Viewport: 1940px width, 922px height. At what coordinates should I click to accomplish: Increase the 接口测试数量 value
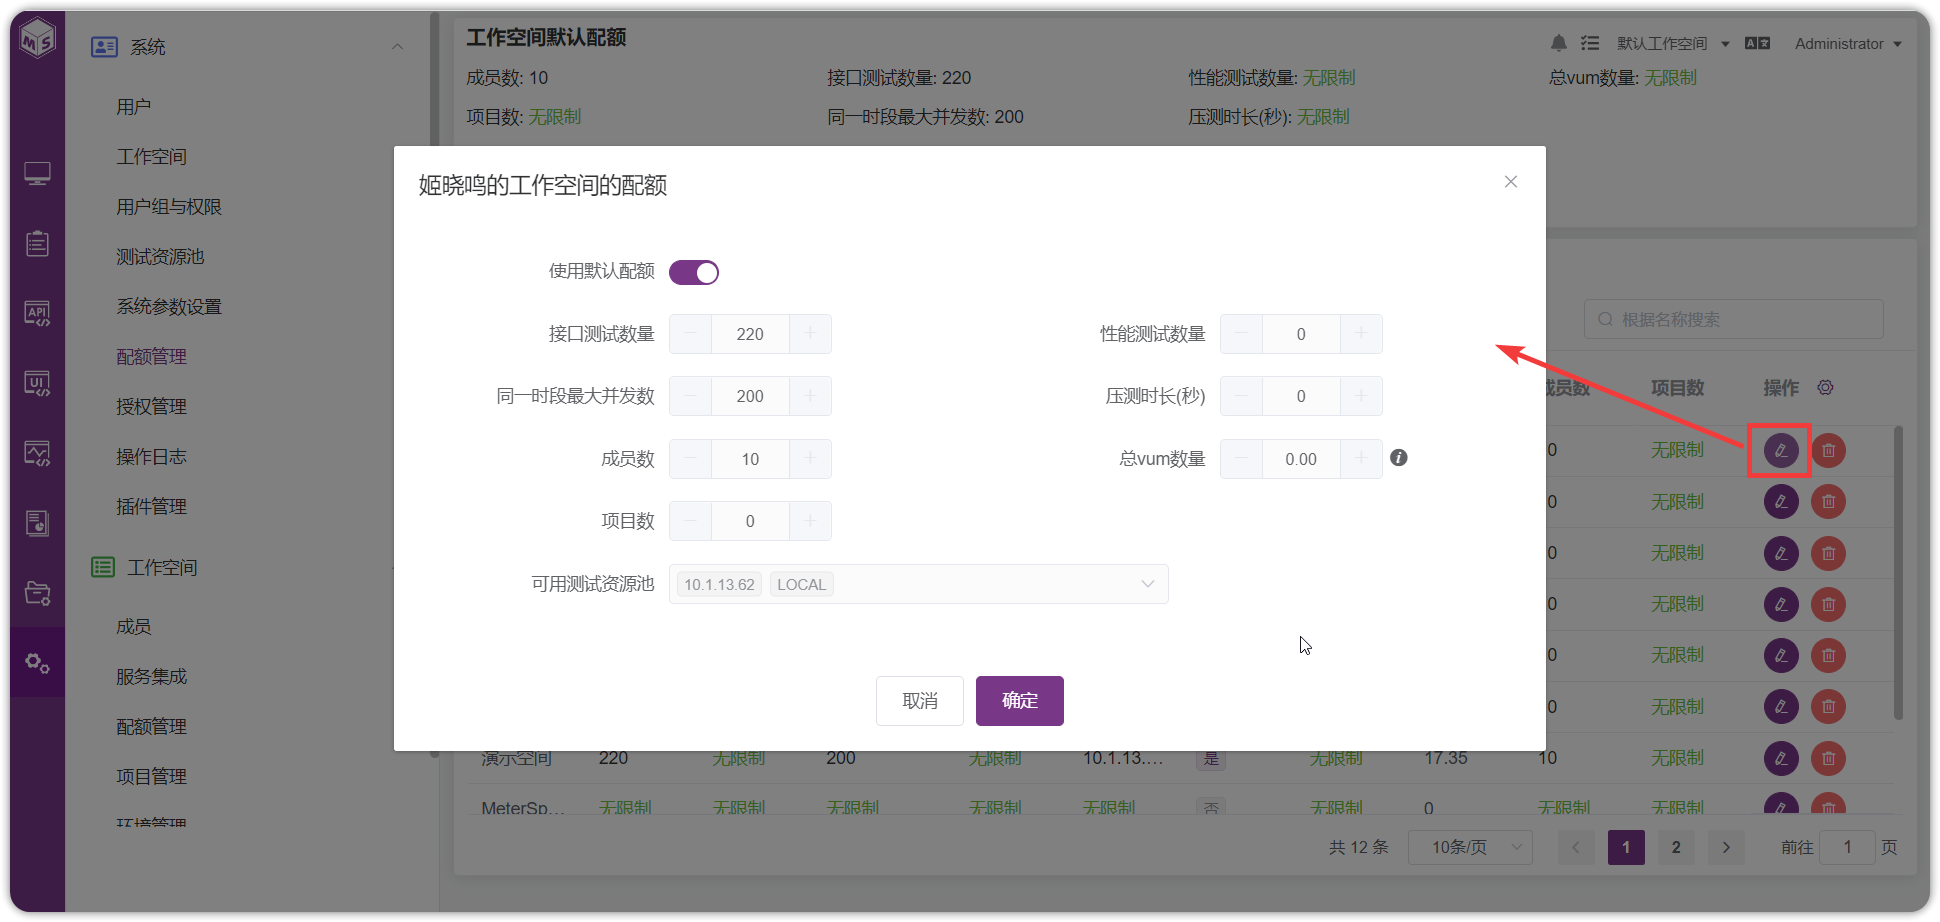(x=810, y=334)
